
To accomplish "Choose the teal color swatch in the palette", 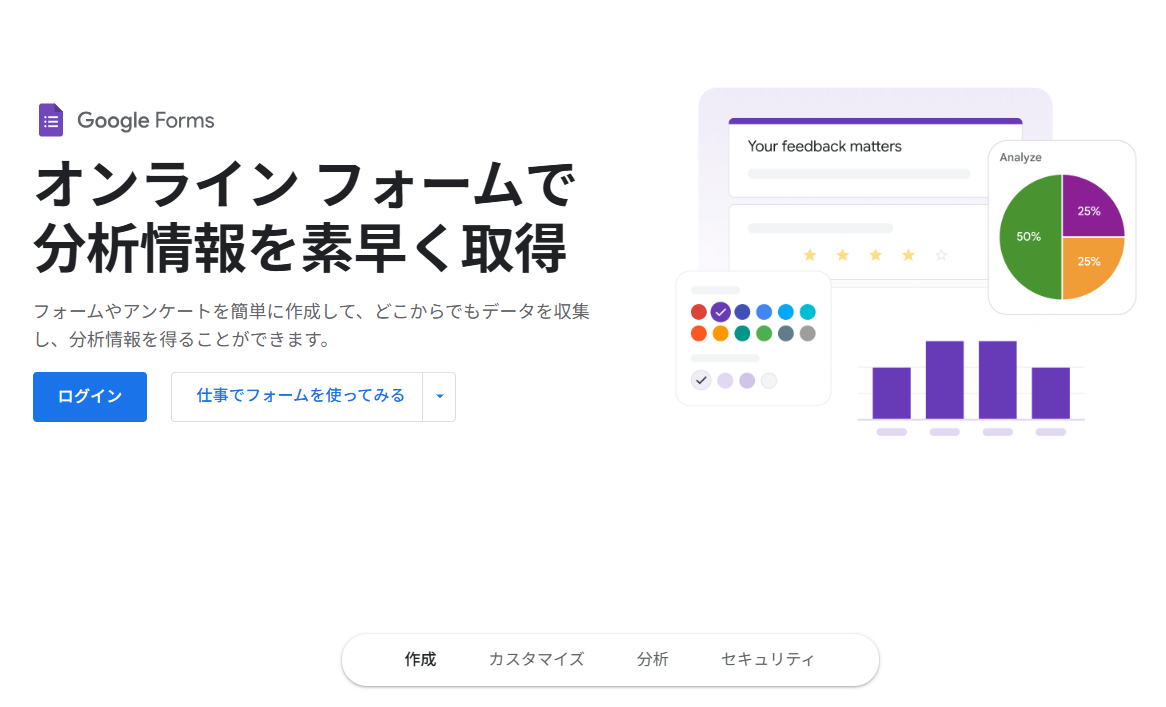I will (x=742, y=334).
